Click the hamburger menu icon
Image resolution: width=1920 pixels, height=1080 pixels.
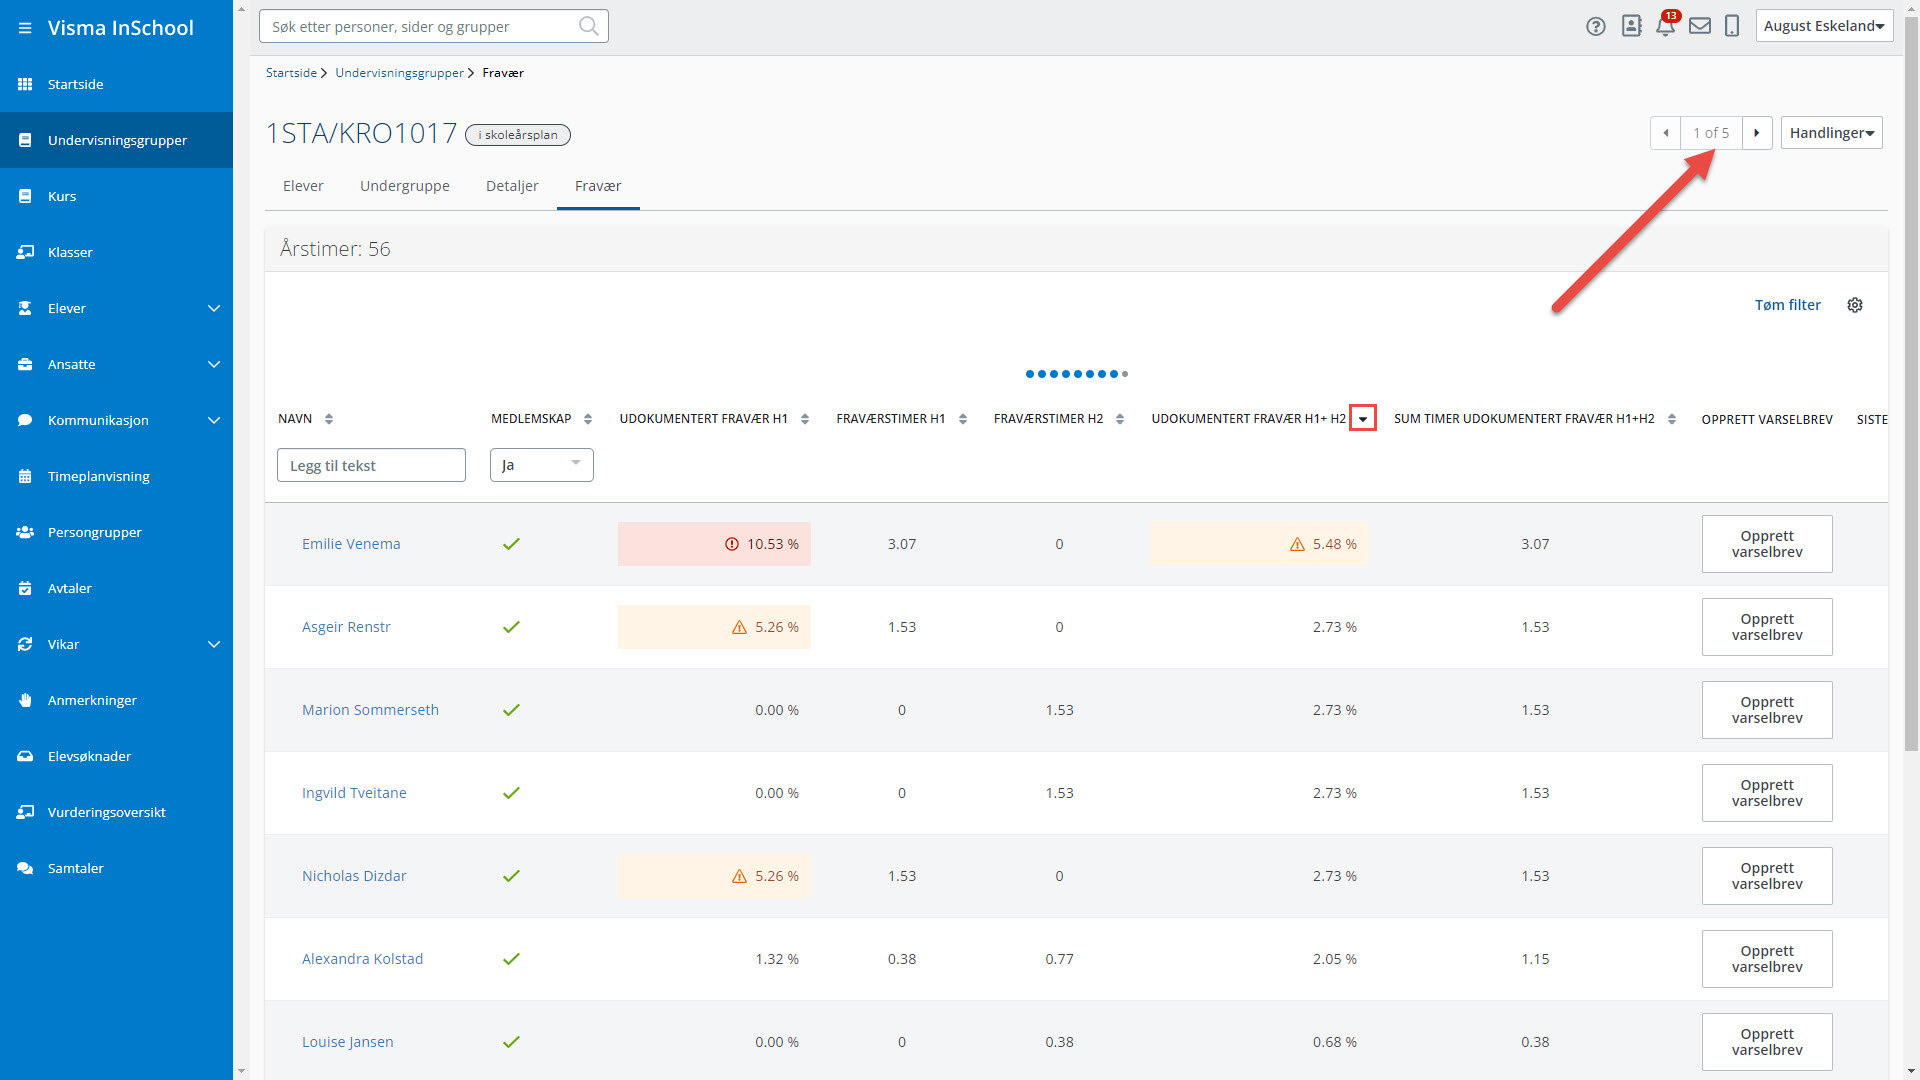pyautogui.click(x=24, y=28)
